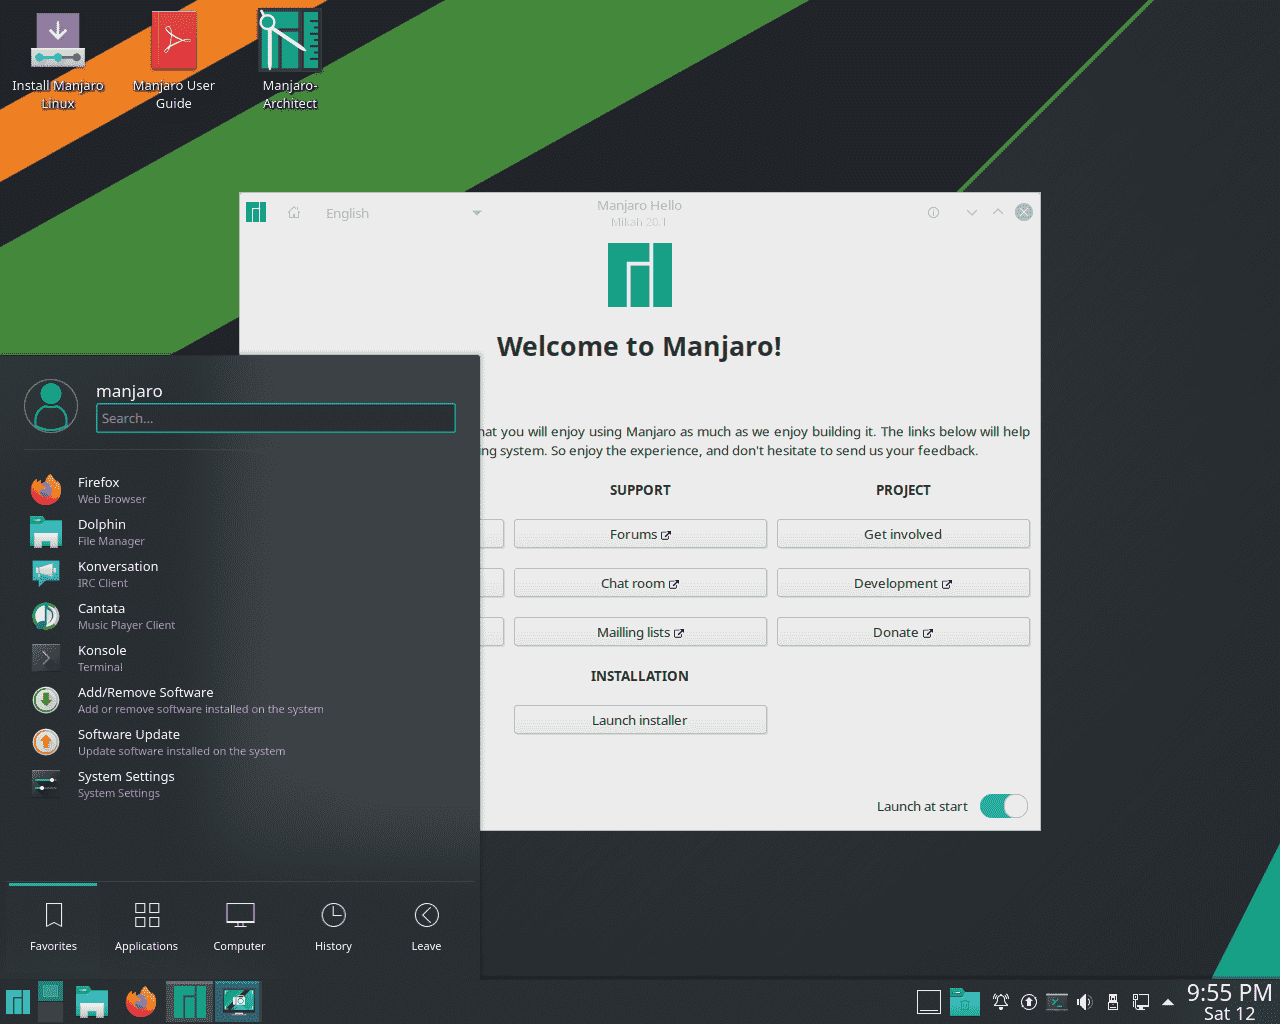Open Dolphin file manager from the launcher menu
Viewport: 1280px width, 1024px height.
(102, 531)
